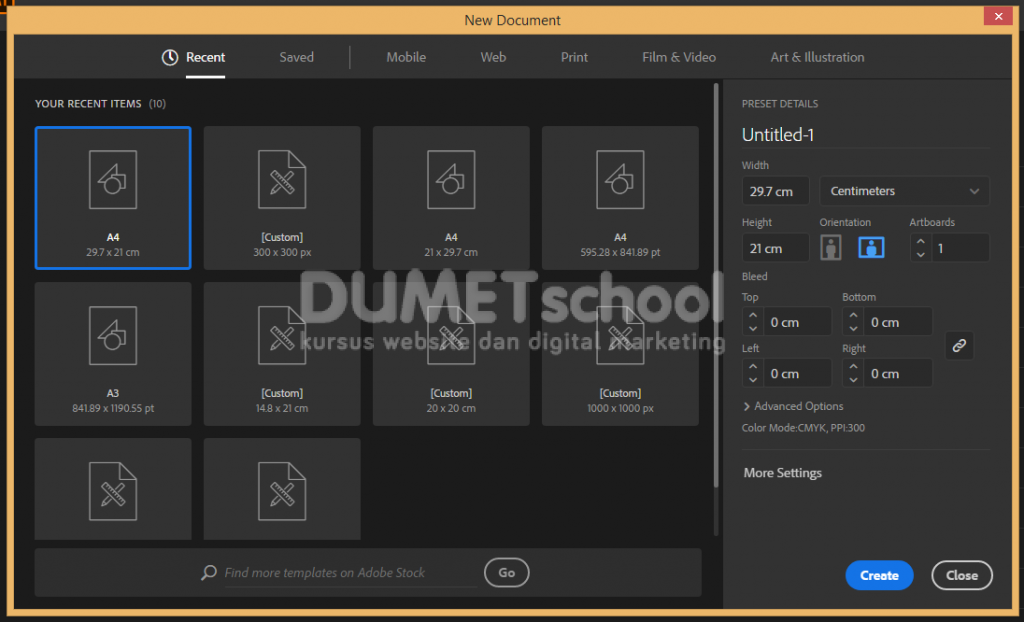Open the Art & Illustration tab
1024x622 pixels.
[818, 57]
